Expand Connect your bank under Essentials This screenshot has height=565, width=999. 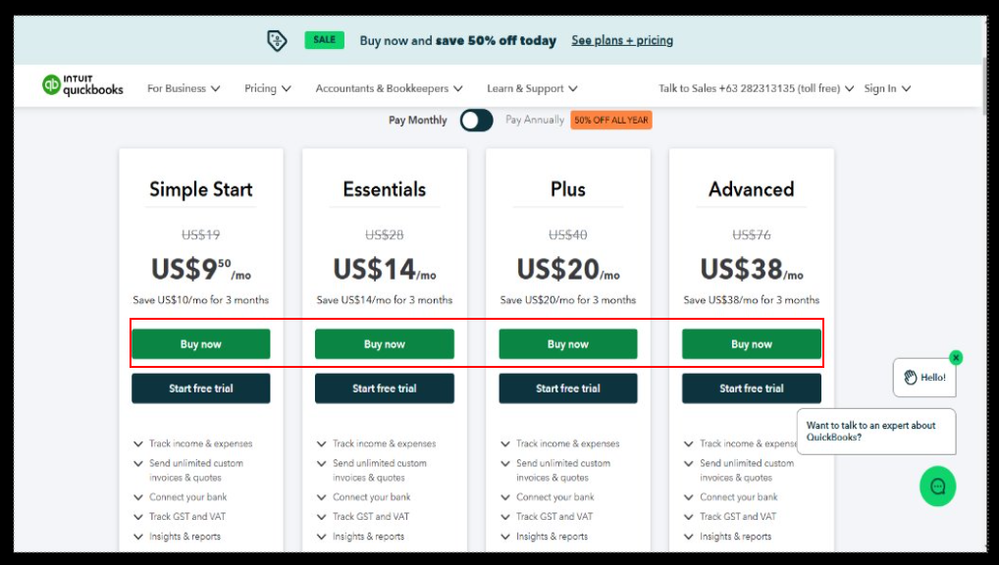click(364, 497)
